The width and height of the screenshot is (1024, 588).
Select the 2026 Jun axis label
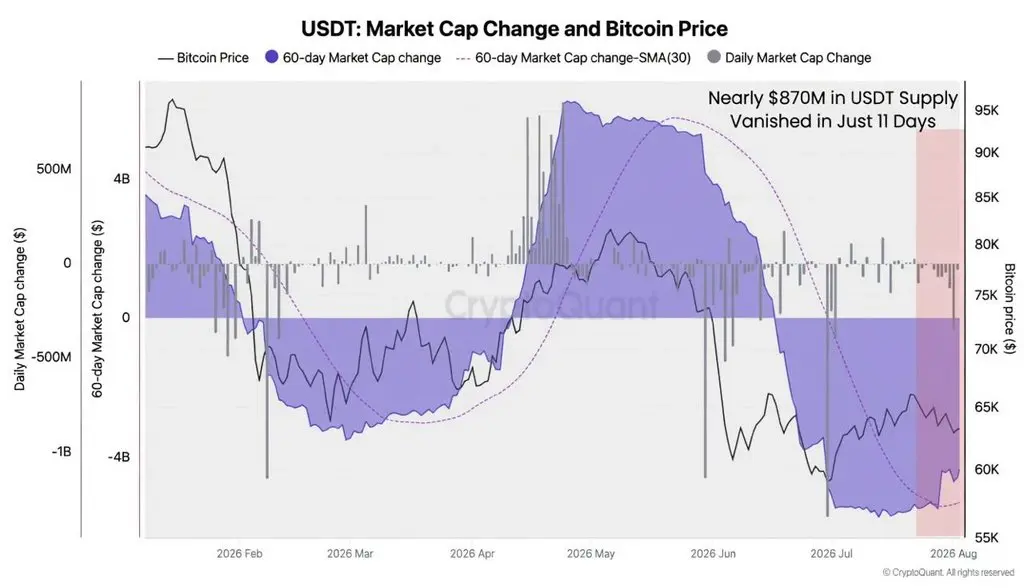click(x=713, y=553)
